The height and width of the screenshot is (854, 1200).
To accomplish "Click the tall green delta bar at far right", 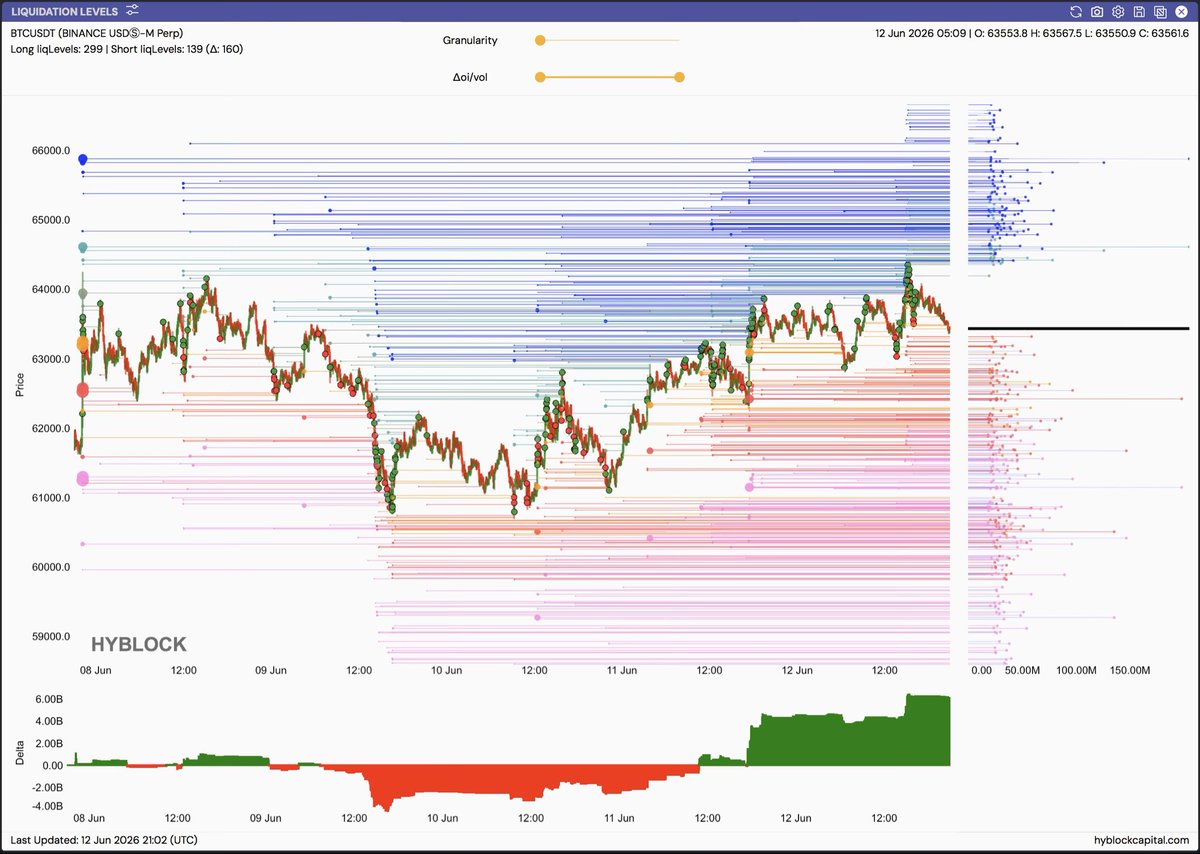I will [928, 731].
